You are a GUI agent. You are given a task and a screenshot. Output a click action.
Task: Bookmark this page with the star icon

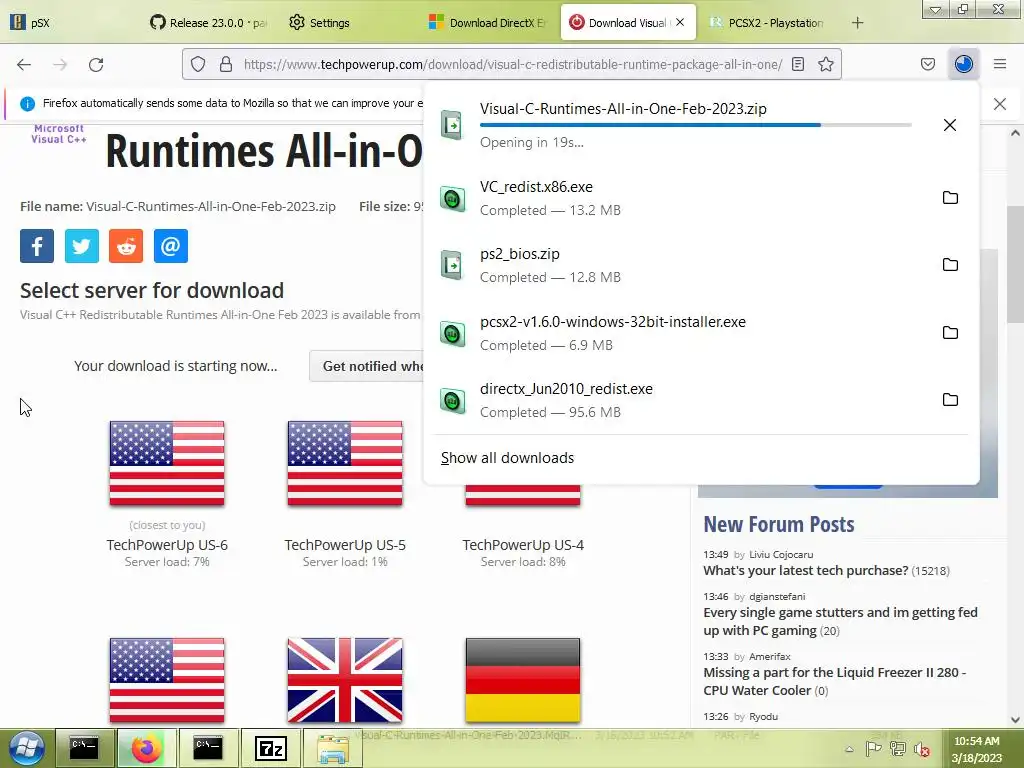(x=825, y=64)
